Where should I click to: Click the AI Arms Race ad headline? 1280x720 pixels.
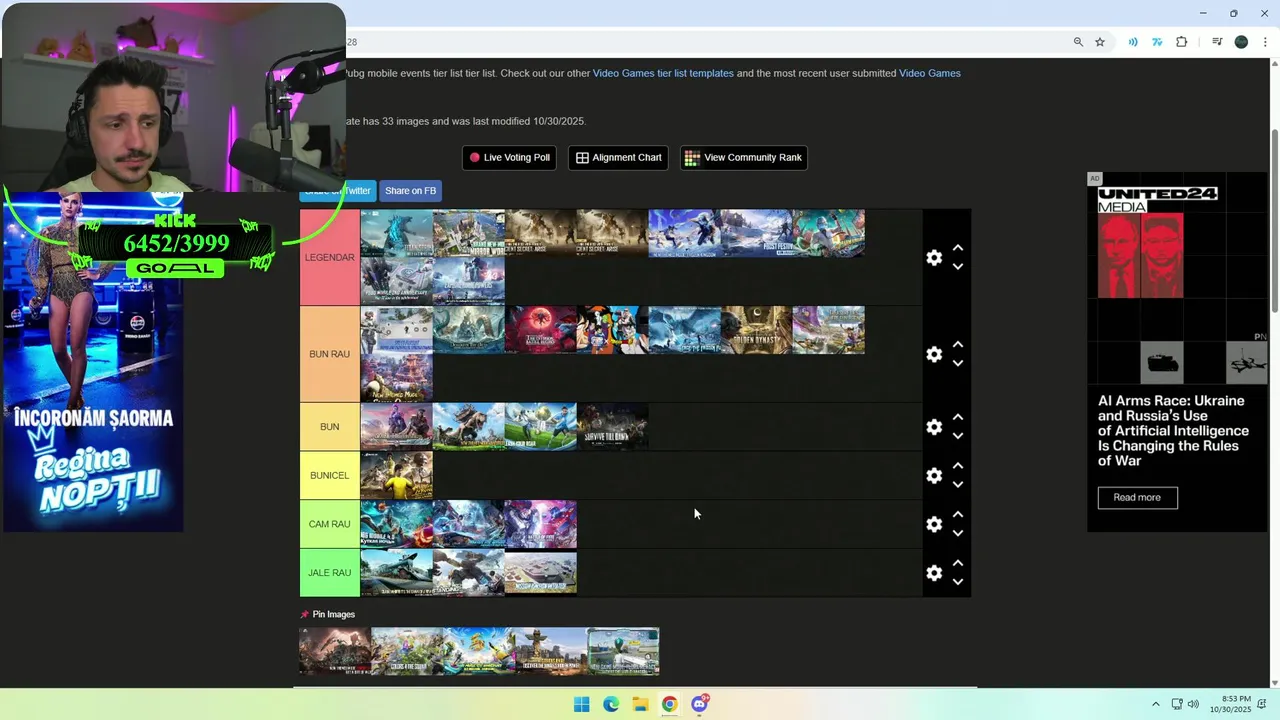click(x=1173, y=431)
